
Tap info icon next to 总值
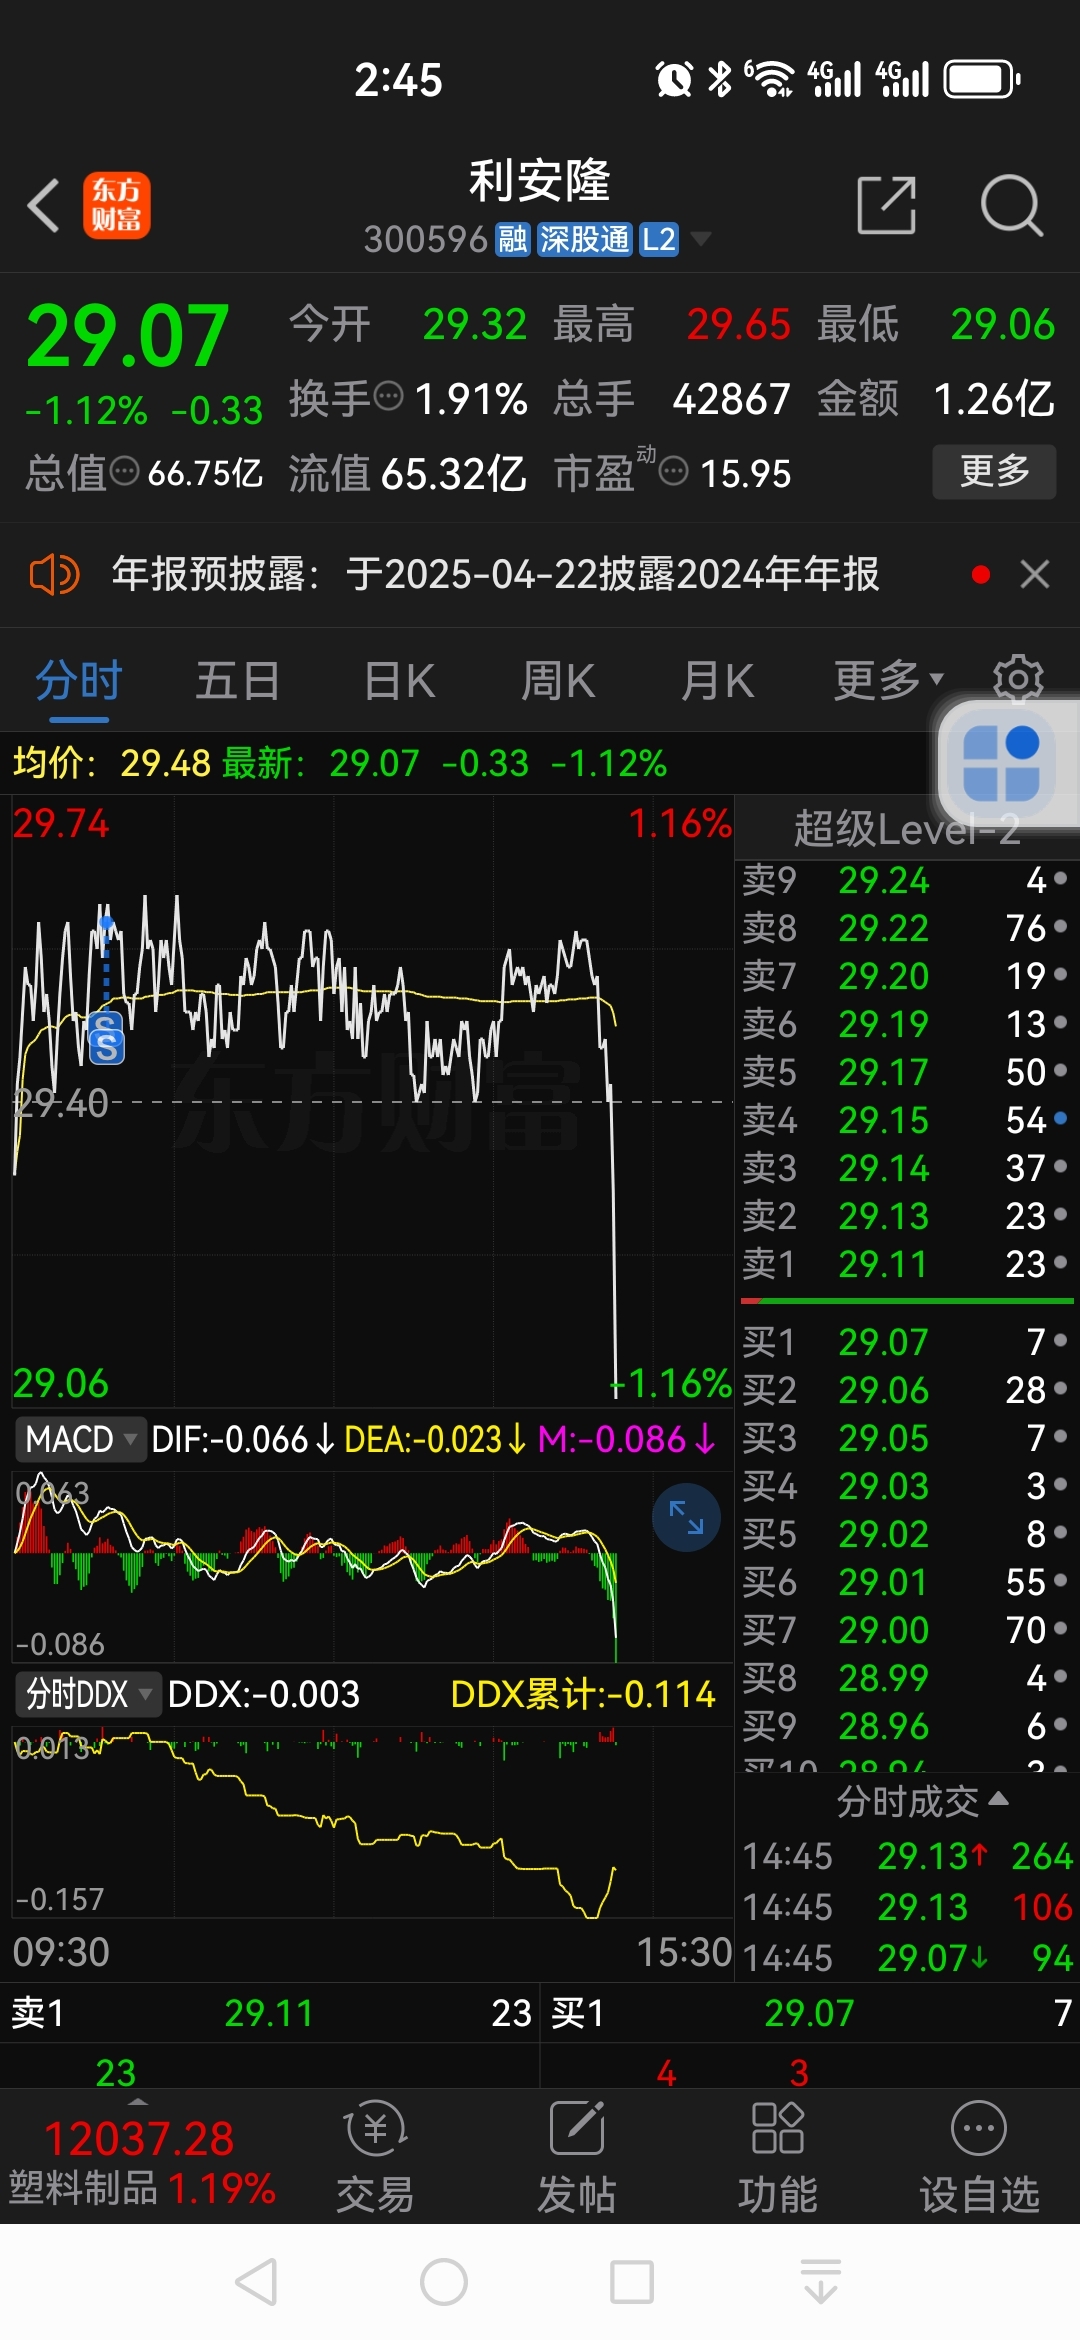pos(124,471)
